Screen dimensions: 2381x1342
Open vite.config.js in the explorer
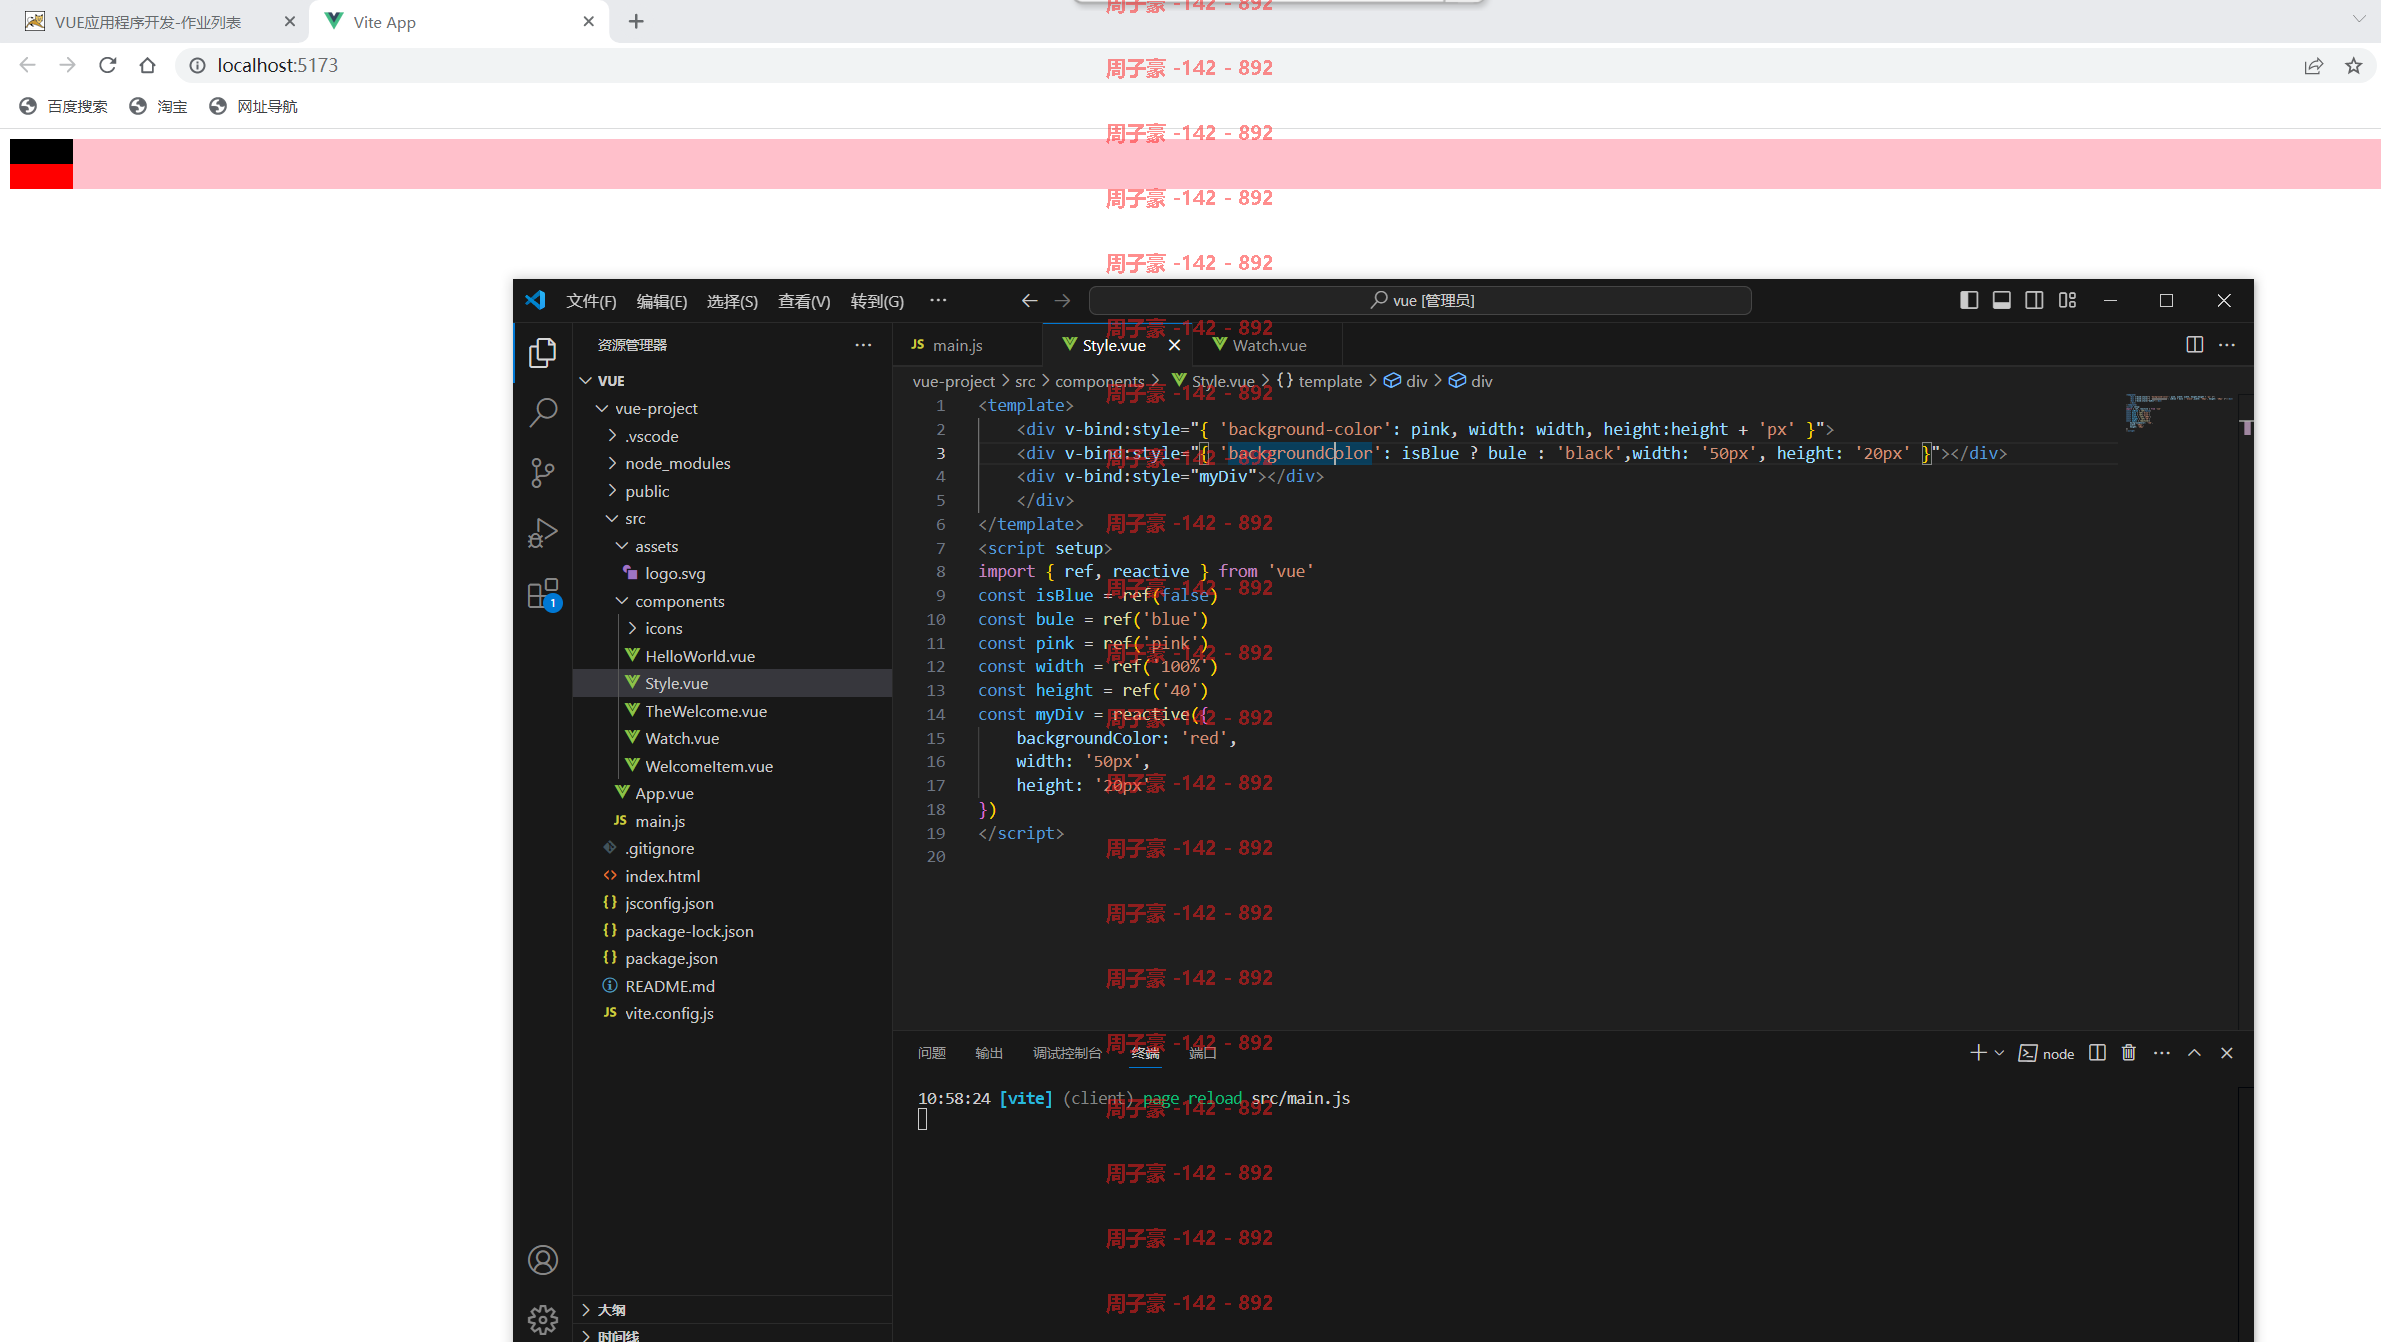click(732, 1013)
